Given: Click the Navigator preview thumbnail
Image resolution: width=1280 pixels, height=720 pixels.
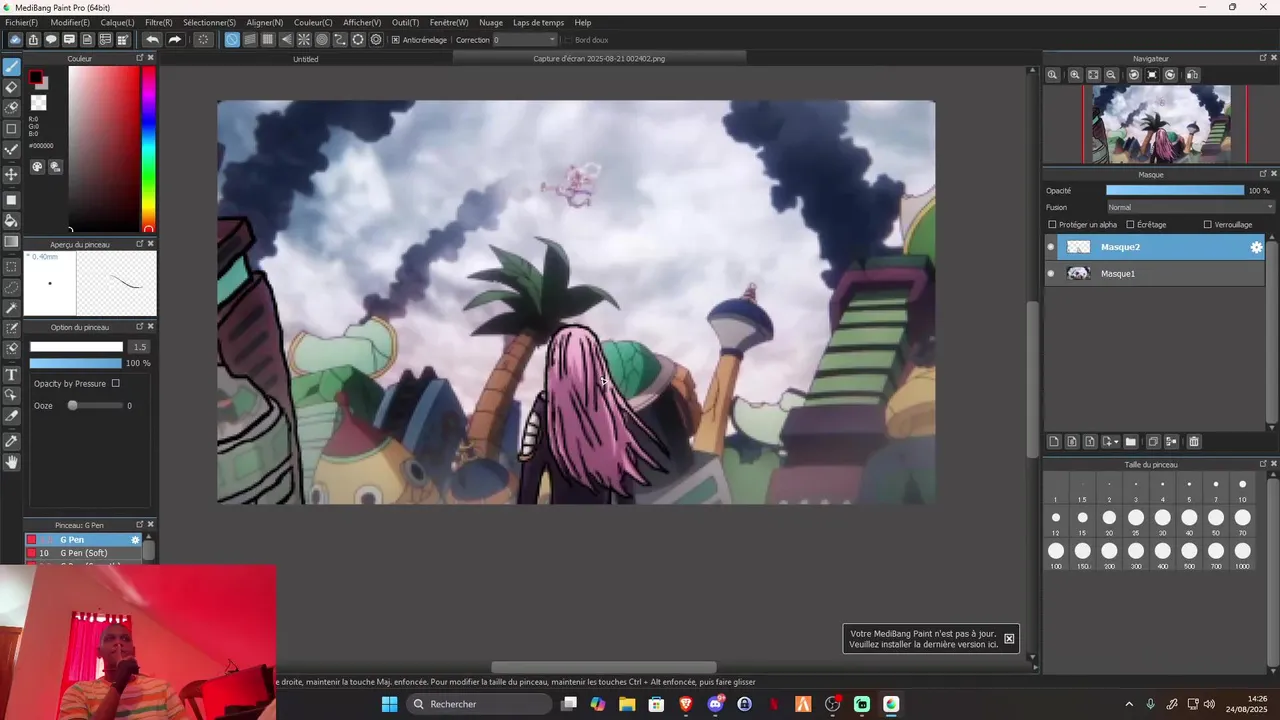Looking at the screenshot, I should pos(1161,124).
